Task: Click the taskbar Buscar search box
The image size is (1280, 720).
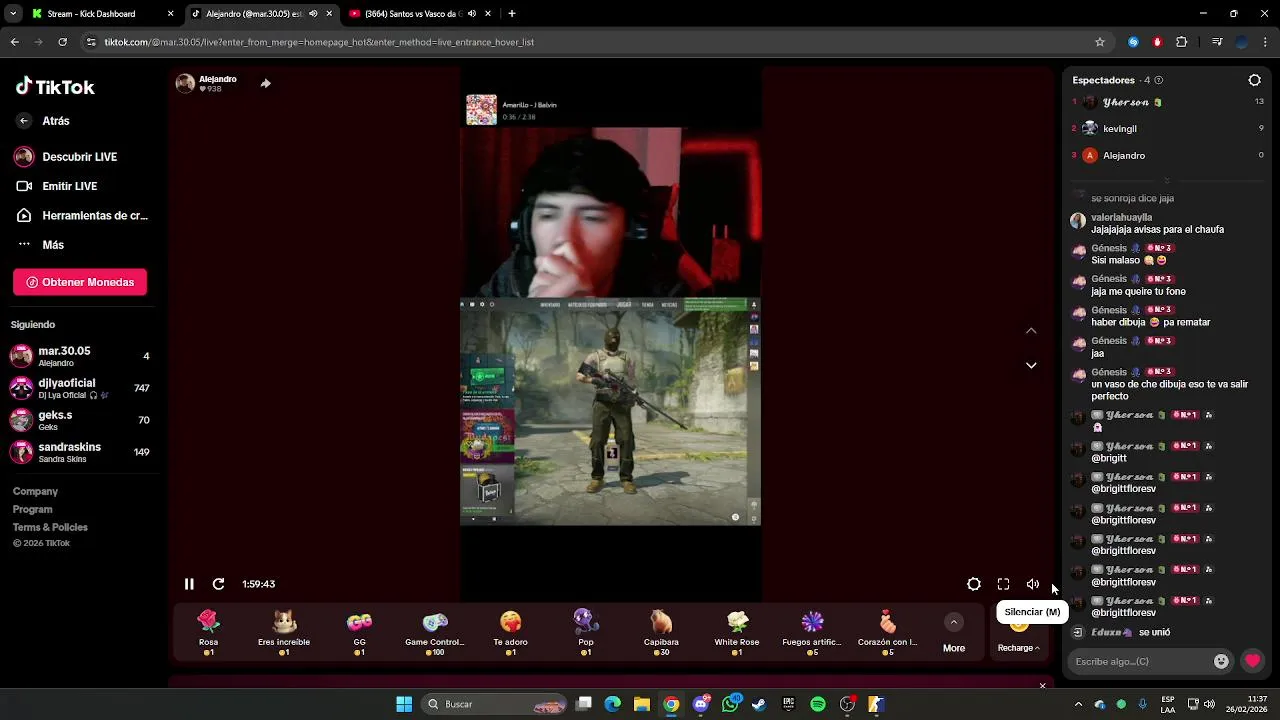Action: (x=496, y=704)
